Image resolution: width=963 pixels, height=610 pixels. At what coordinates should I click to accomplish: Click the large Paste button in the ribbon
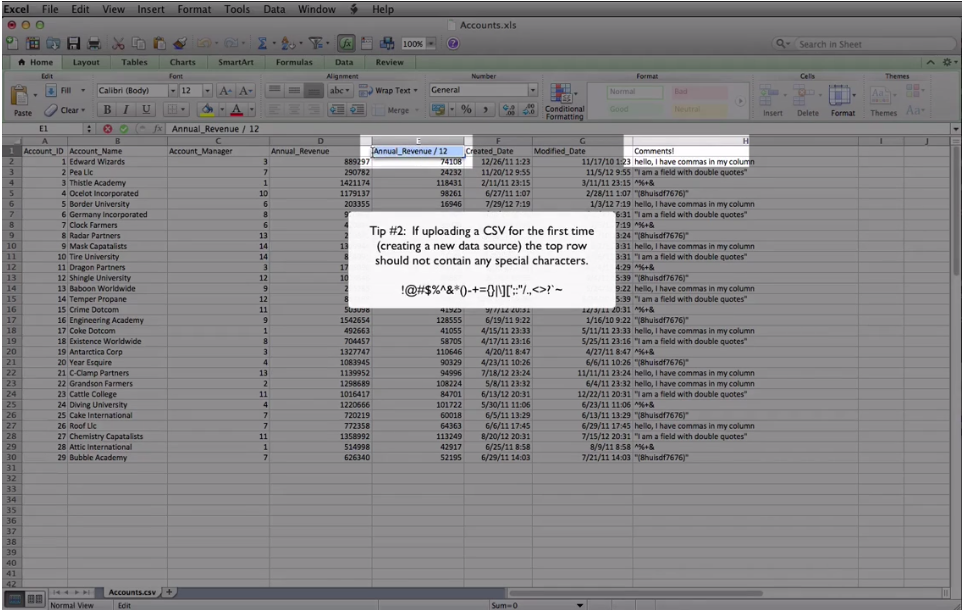[x=22, y=101]
